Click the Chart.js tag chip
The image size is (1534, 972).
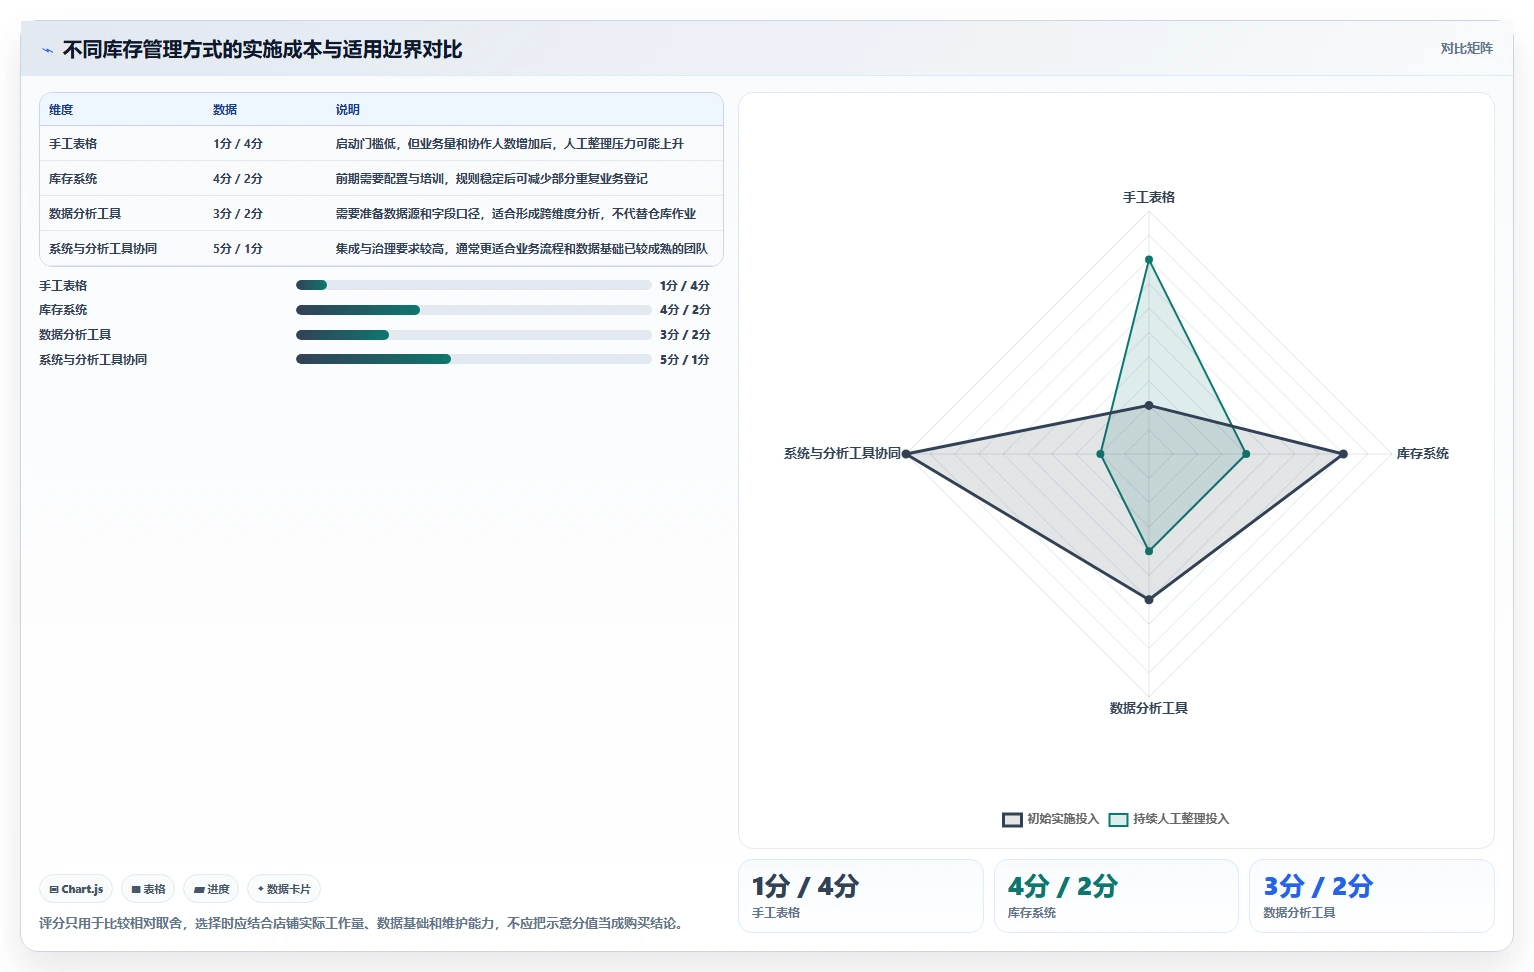tap(76, 889)
